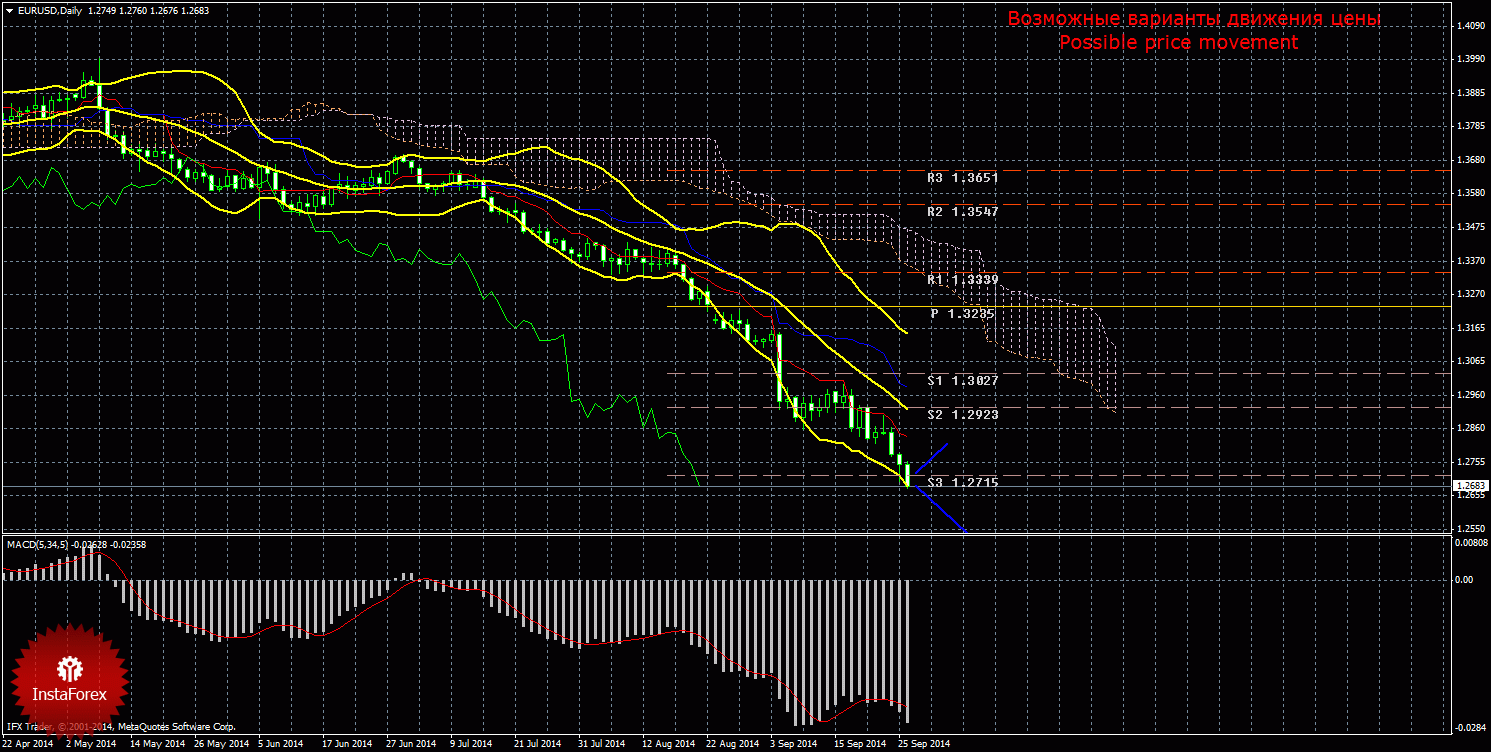Screen dimensions: 1491x752
Task: Click the S1 1.3027 support label
Action: 963,381
